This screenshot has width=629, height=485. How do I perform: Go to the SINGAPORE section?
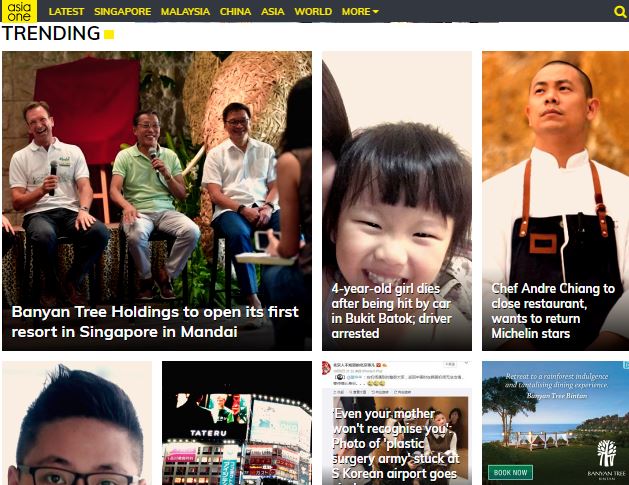(x=122, y=12)
